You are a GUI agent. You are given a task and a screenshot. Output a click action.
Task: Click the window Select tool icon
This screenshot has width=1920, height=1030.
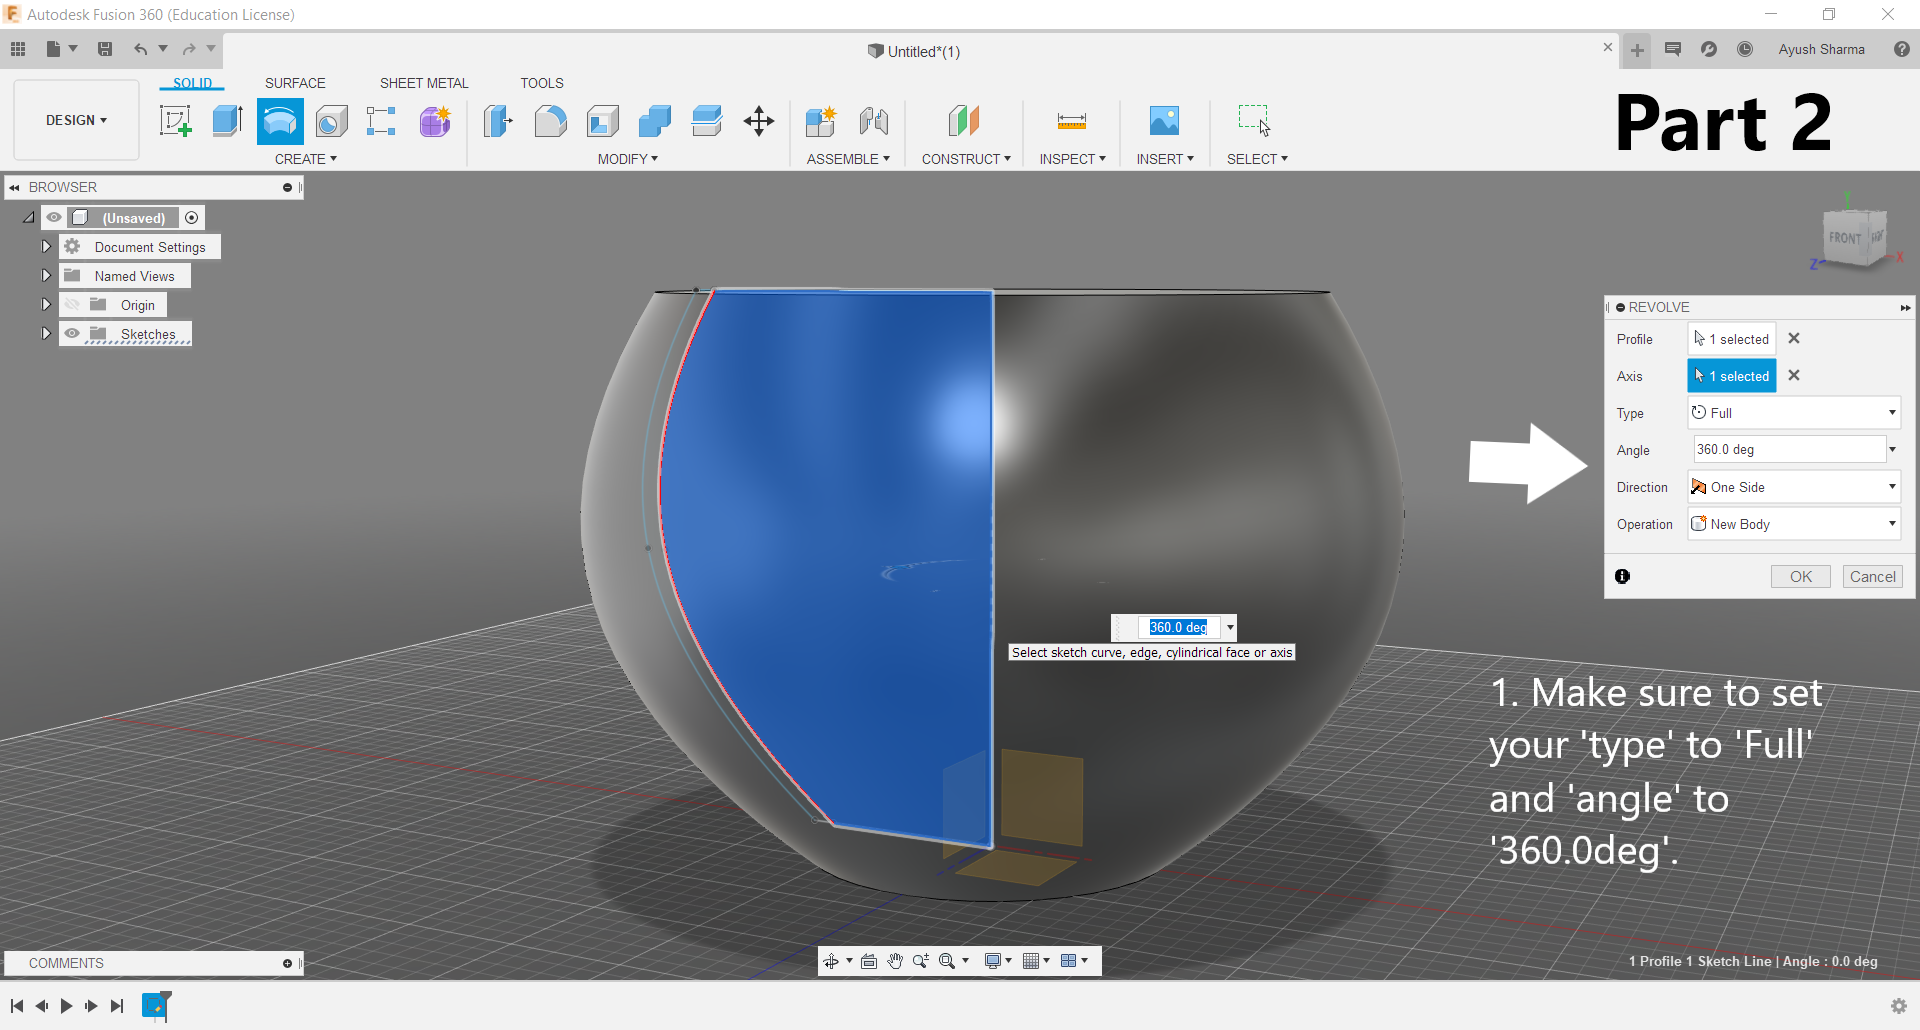(1254, 121)
